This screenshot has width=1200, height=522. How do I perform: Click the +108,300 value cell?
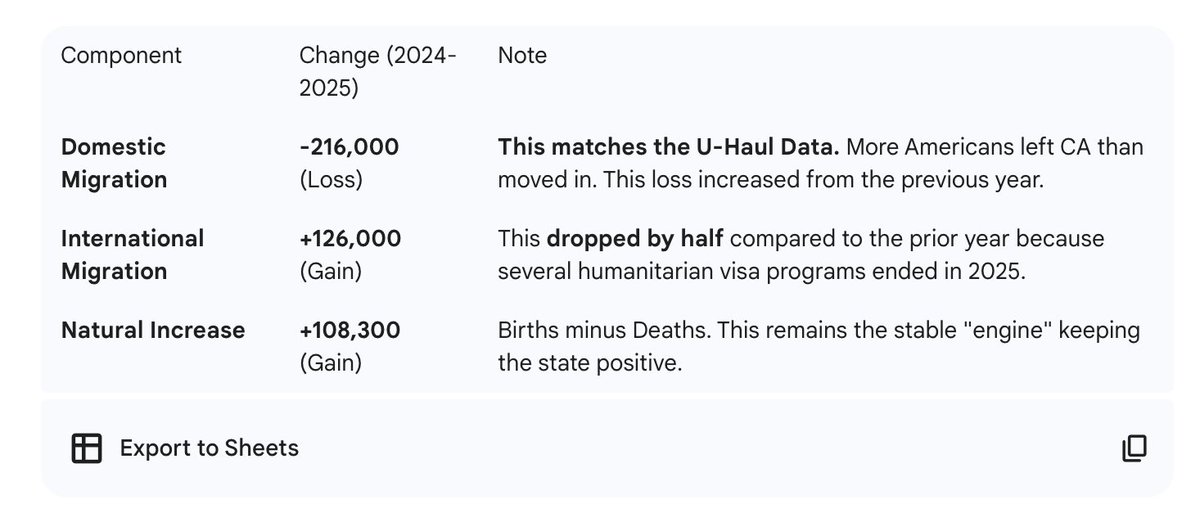[x=350, y=329]
